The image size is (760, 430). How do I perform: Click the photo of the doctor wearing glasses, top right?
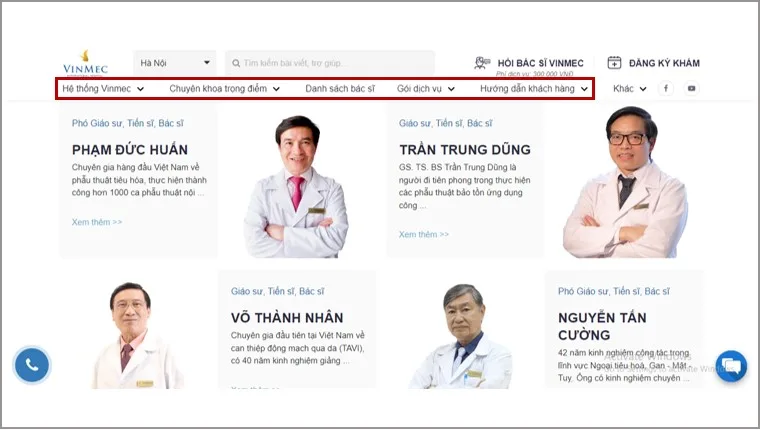tap(625, 183)
